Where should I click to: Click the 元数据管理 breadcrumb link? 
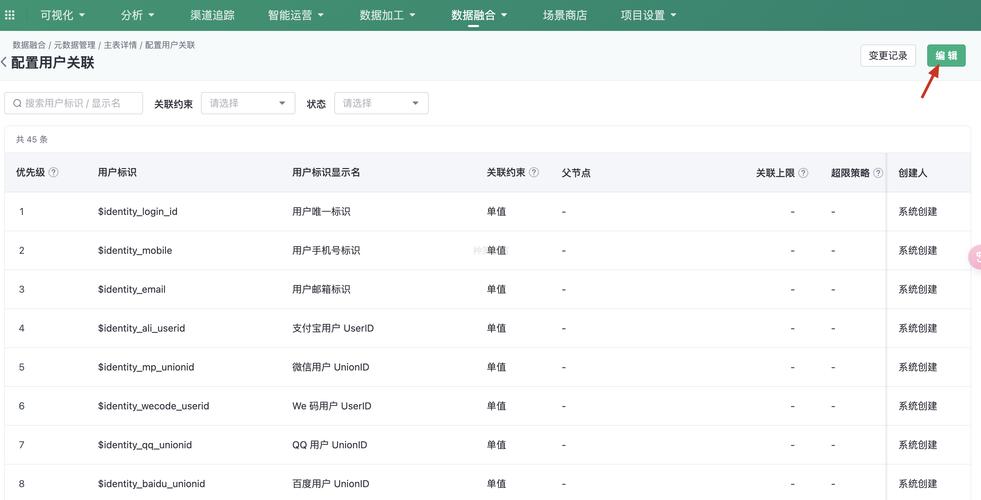pos(74,45)
